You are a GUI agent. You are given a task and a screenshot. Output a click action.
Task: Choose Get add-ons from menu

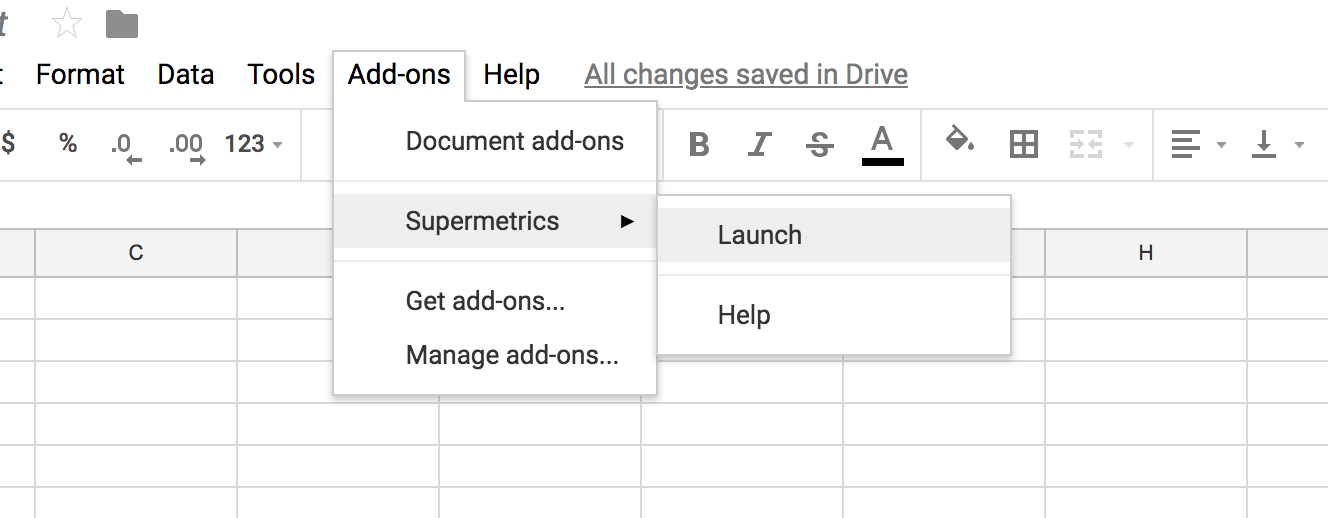pyautogui.click(x=485, y=301)
